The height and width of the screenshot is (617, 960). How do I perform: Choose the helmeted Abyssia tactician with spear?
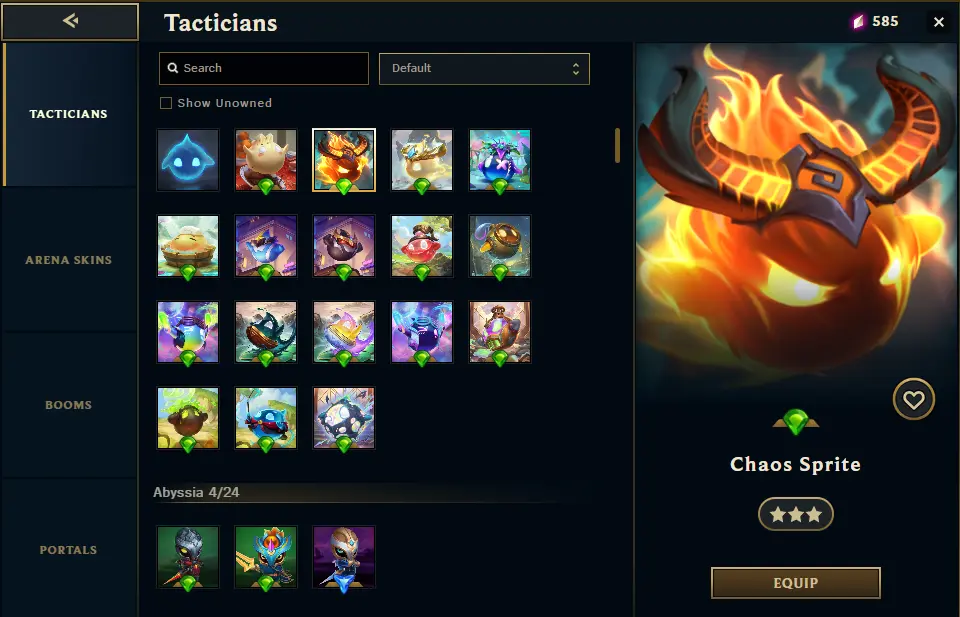(188, 557)
